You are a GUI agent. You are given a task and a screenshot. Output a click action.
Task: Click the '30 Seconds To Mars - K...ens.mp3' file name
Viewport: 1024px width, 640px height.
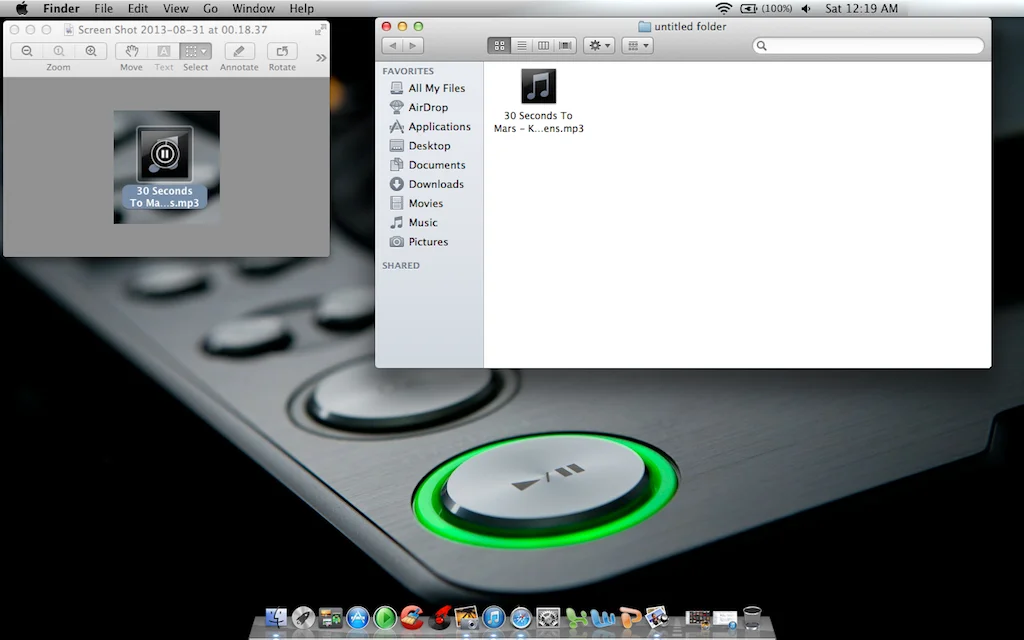coord(539,122)
